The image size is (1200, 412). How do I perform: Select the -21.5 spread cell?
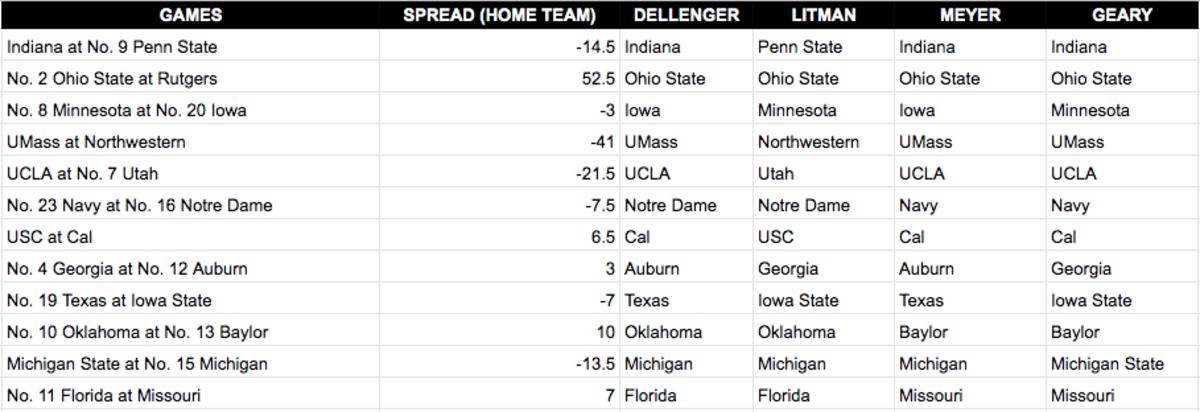(590, 174)
